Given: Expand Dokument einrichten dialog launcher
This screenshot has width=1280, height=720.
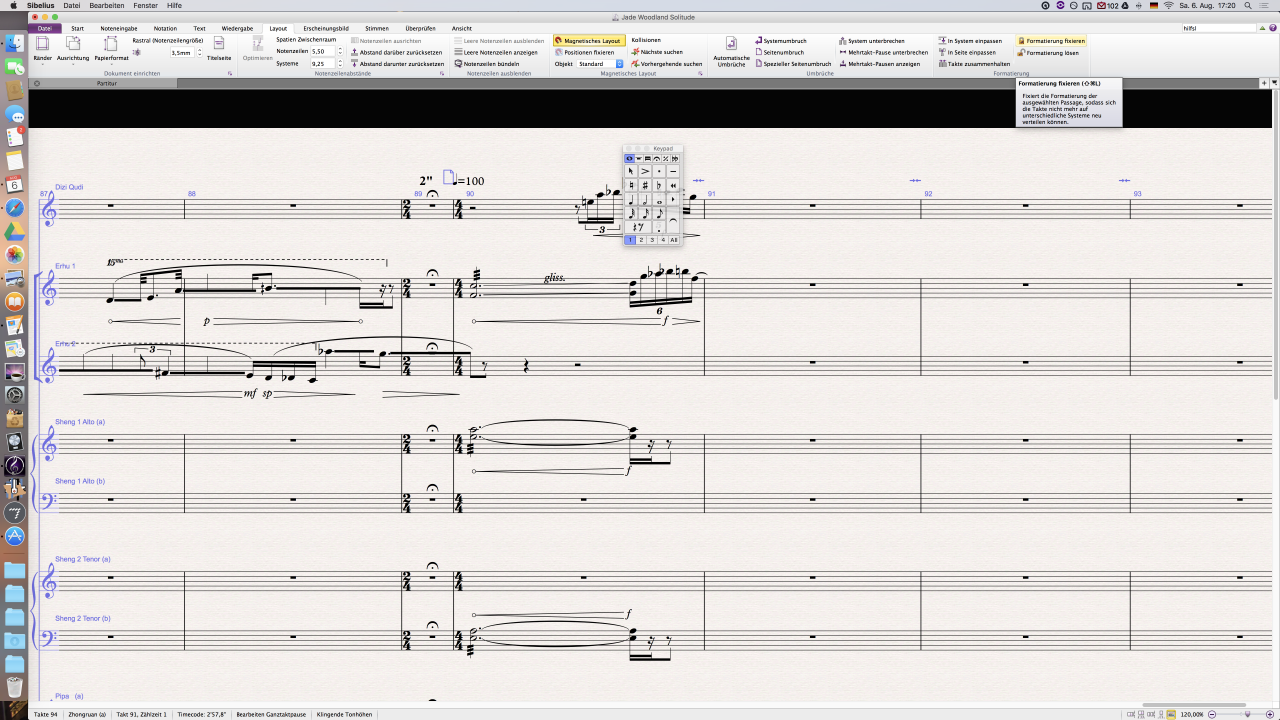Looking at the screenshot, I should click(x=229, y=73).
